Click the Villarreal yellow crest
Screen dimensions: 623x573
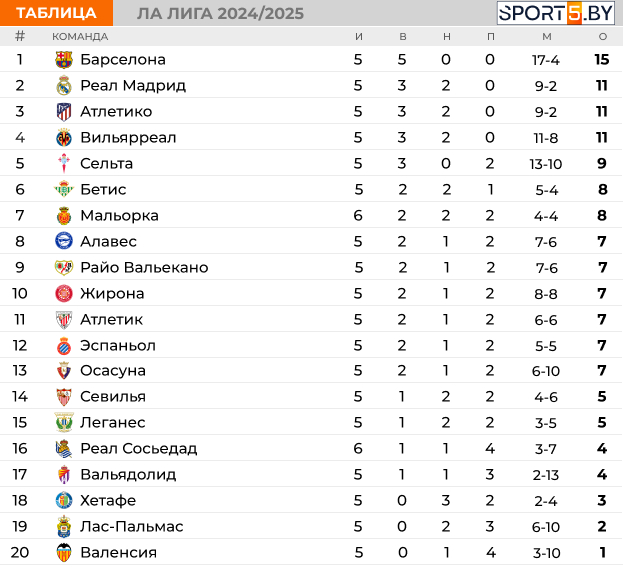point(64,137)
